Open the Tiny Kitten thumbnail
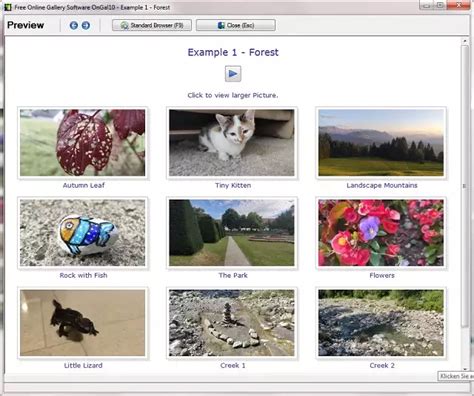Image resolution: width=474 pixels, height=396 pixels. tap(232, 143)
